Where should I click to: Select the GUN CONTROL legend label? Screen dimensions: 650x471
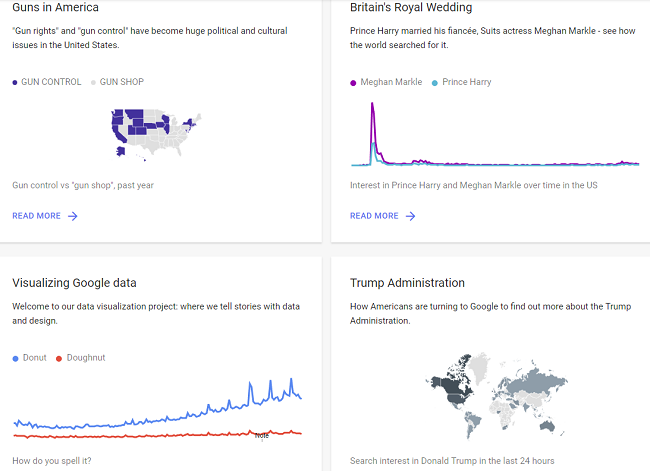(x=51, y=82)
